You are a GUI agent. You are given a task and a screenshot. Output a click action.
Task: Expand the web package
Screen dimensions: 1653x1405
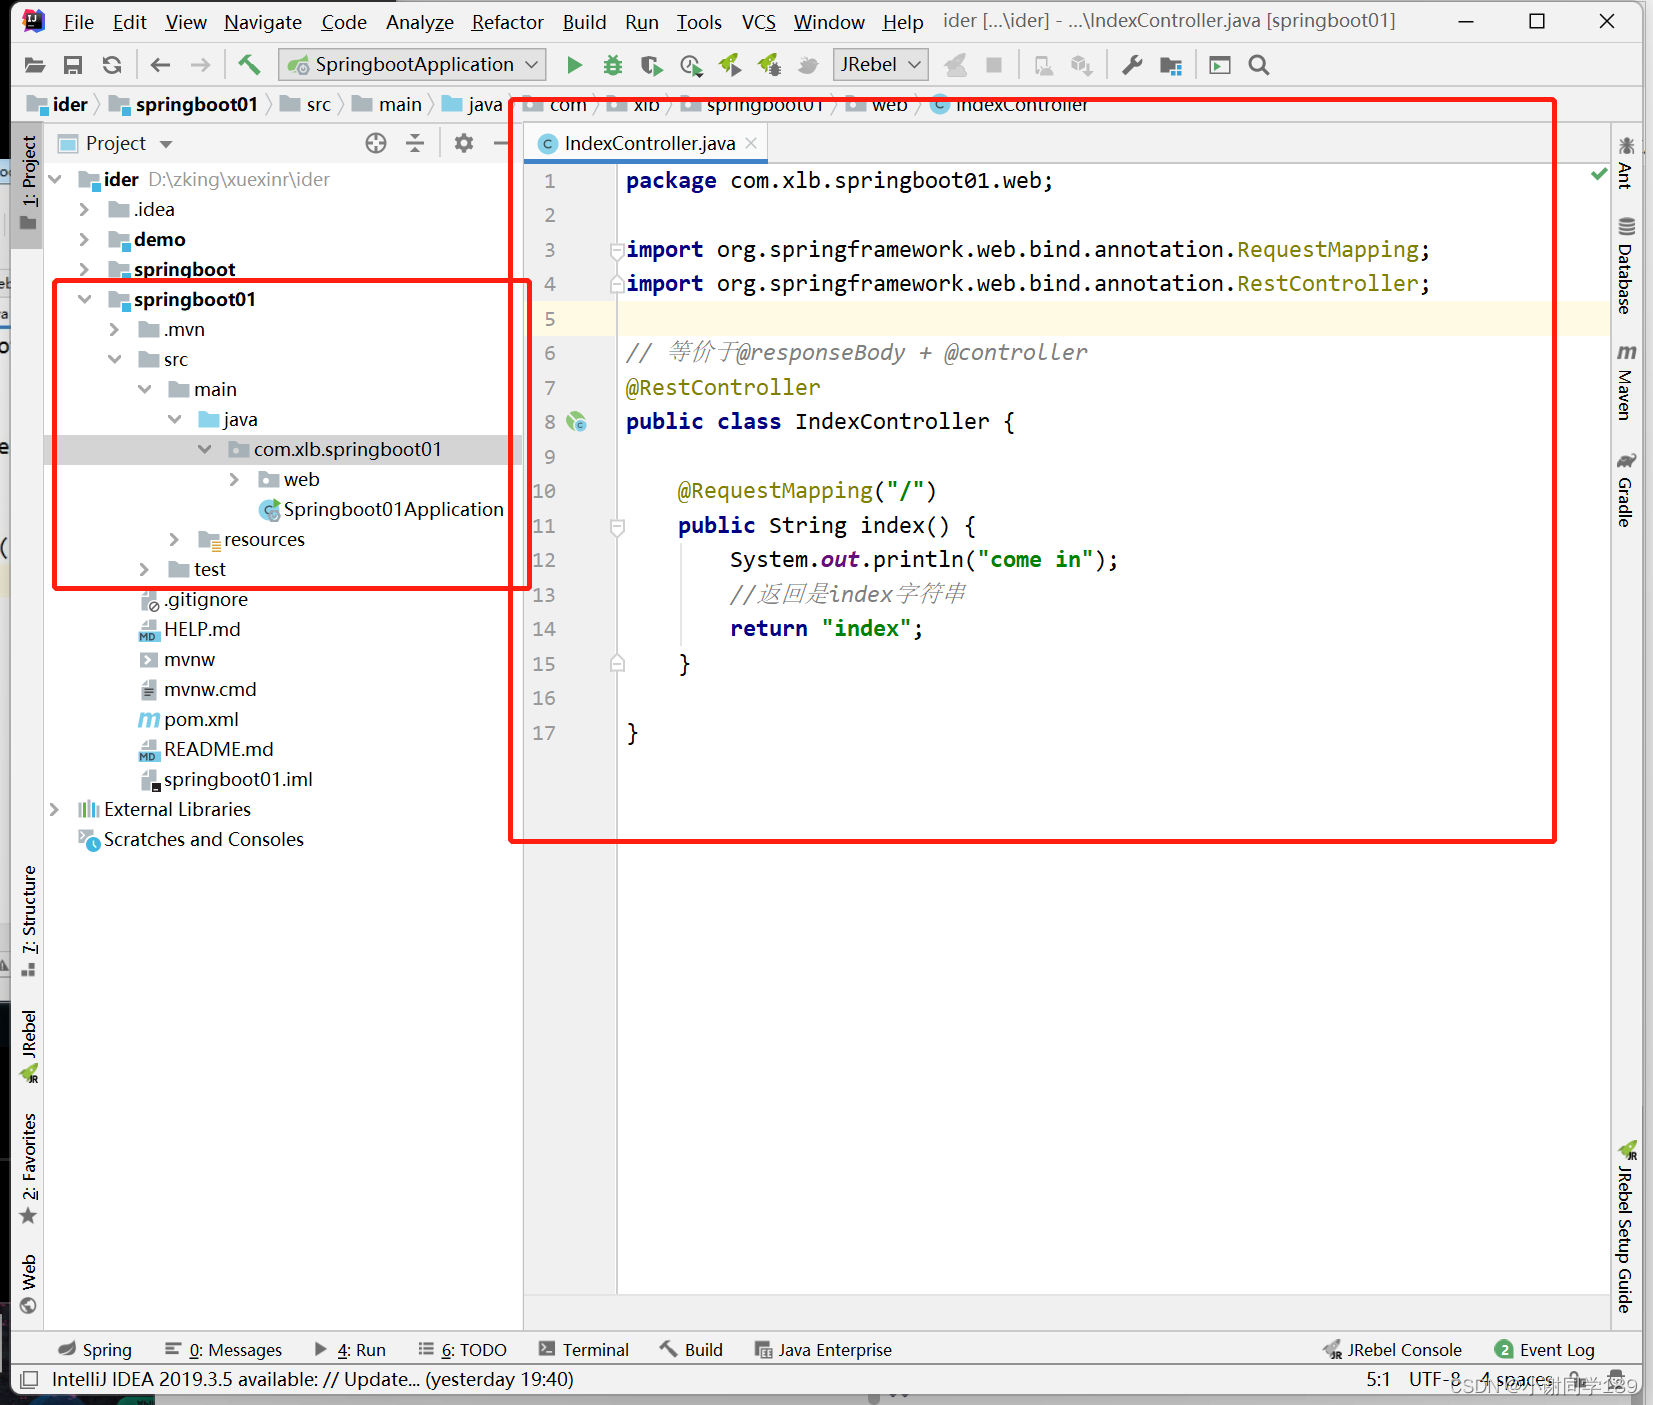(x=234, y=479)
